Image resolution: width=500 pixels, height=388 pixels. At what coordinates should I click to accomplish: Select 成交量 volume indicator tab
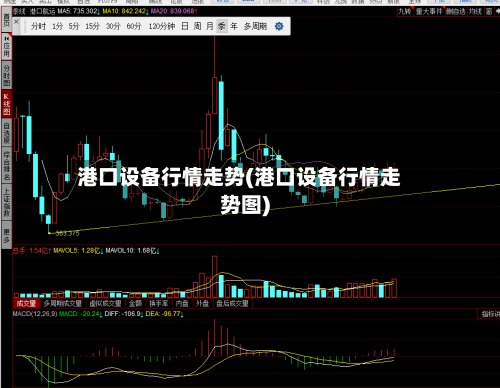click(26, 303)
